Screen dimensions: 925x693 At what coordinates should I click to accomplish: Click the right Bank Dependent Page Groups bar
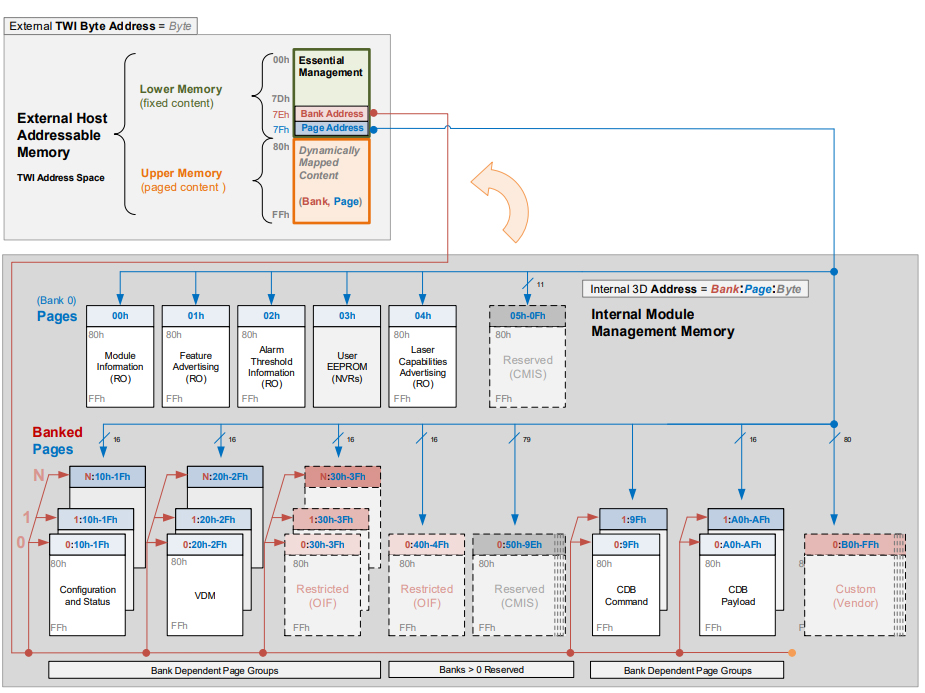pos(687,670)
